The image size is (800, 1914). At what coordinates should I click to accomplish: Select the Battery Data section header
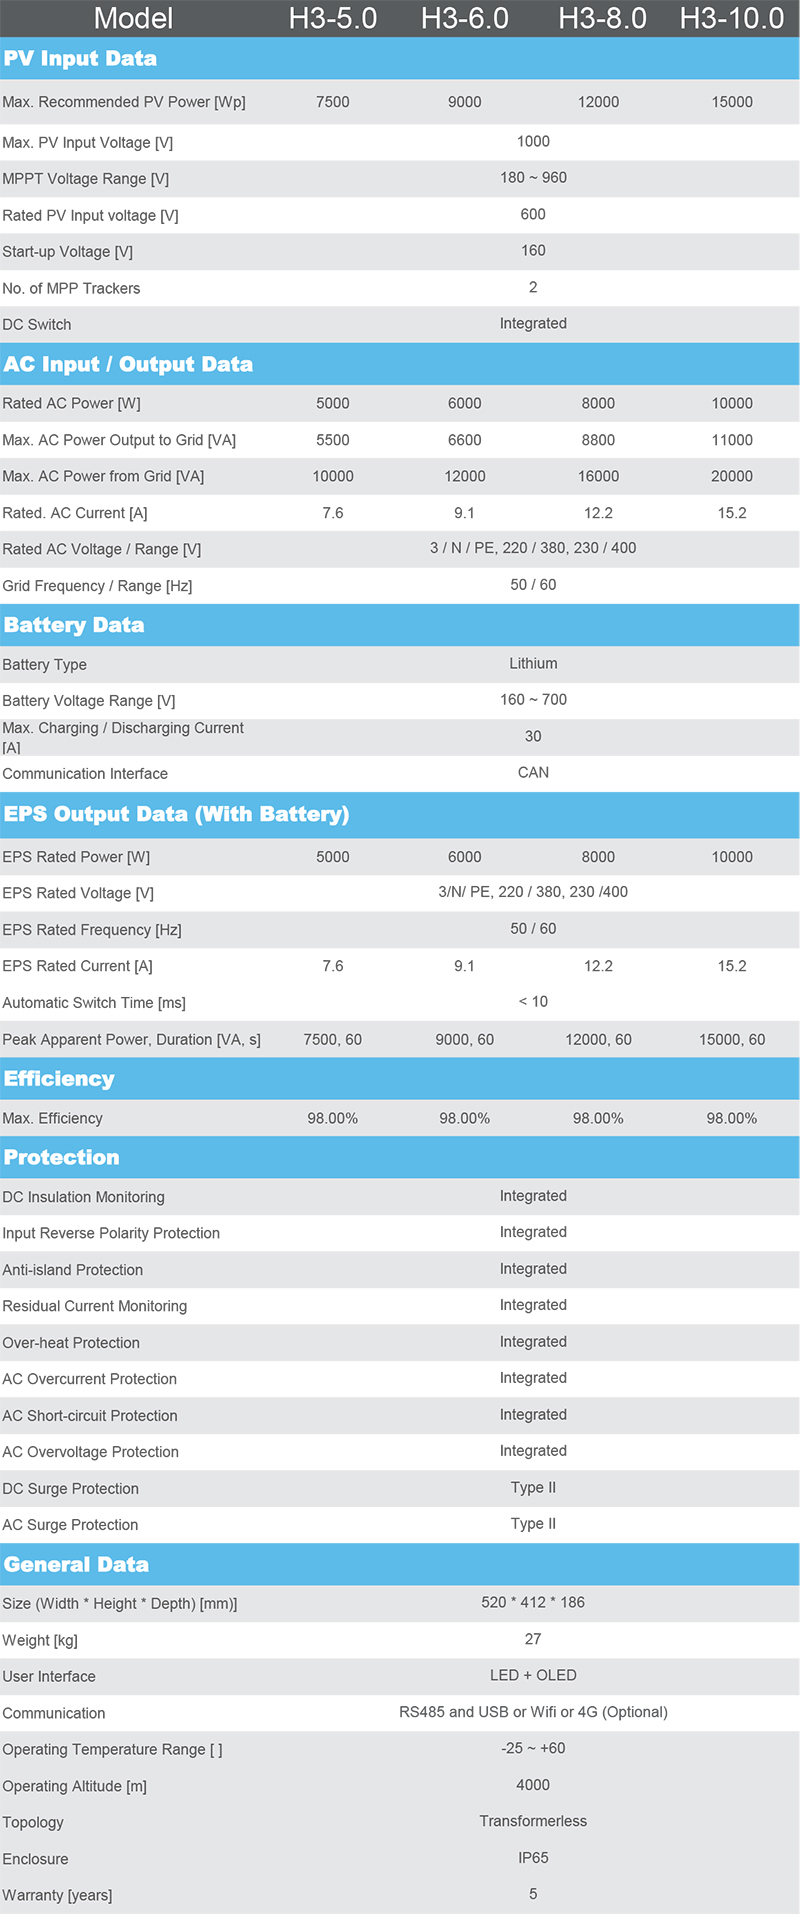tap(74, 625)
